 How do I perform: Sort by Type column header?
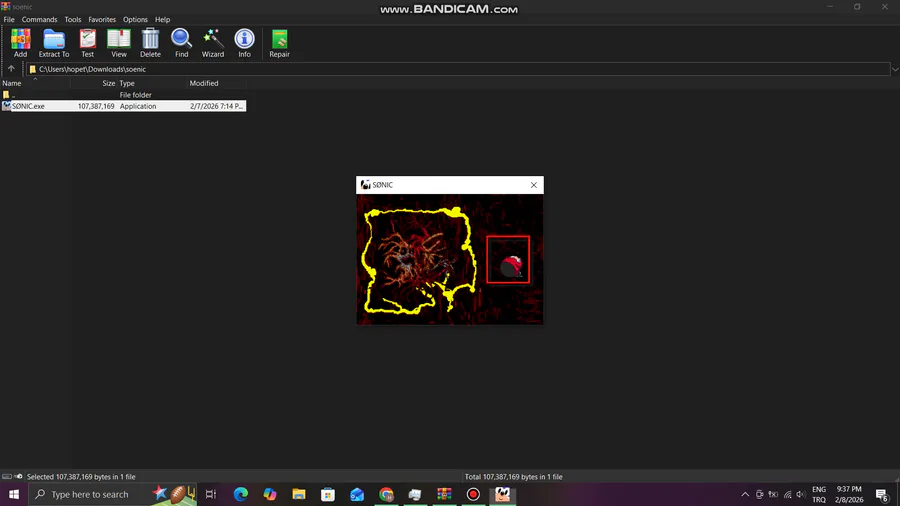coord(153,83)
